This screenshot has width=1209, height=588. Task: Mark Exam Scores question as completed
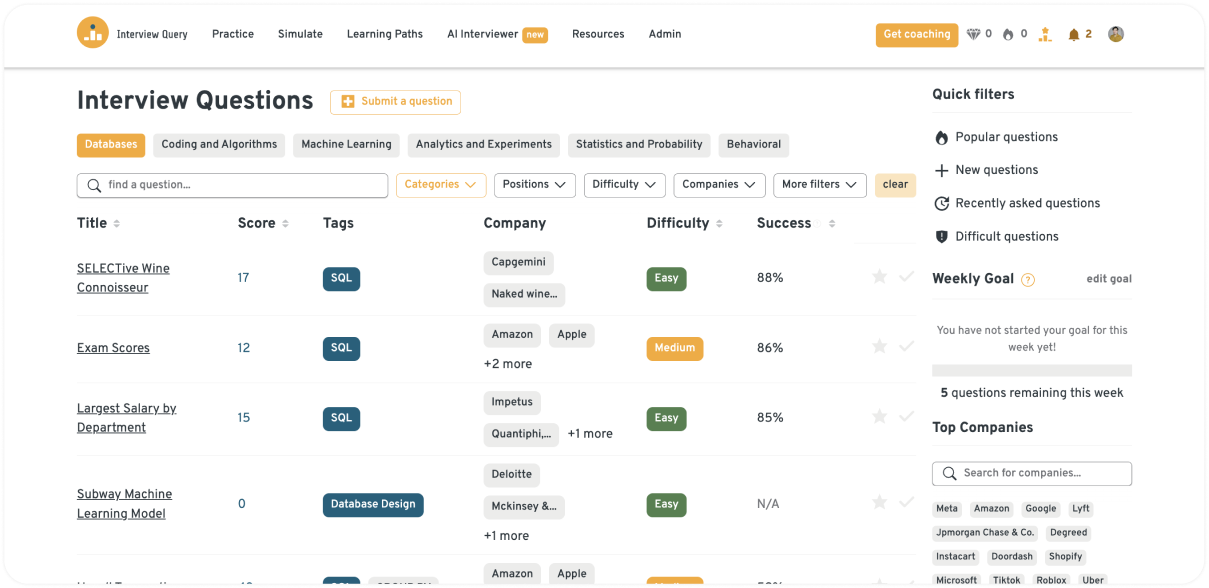[x=906, y=347]
